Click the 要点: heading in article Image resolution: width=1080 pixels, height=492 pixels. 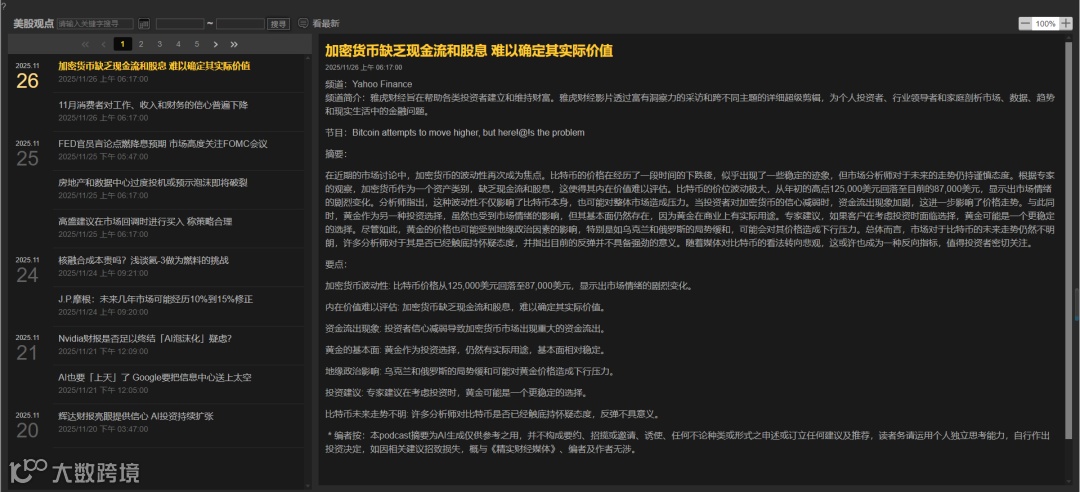point(336,265)
